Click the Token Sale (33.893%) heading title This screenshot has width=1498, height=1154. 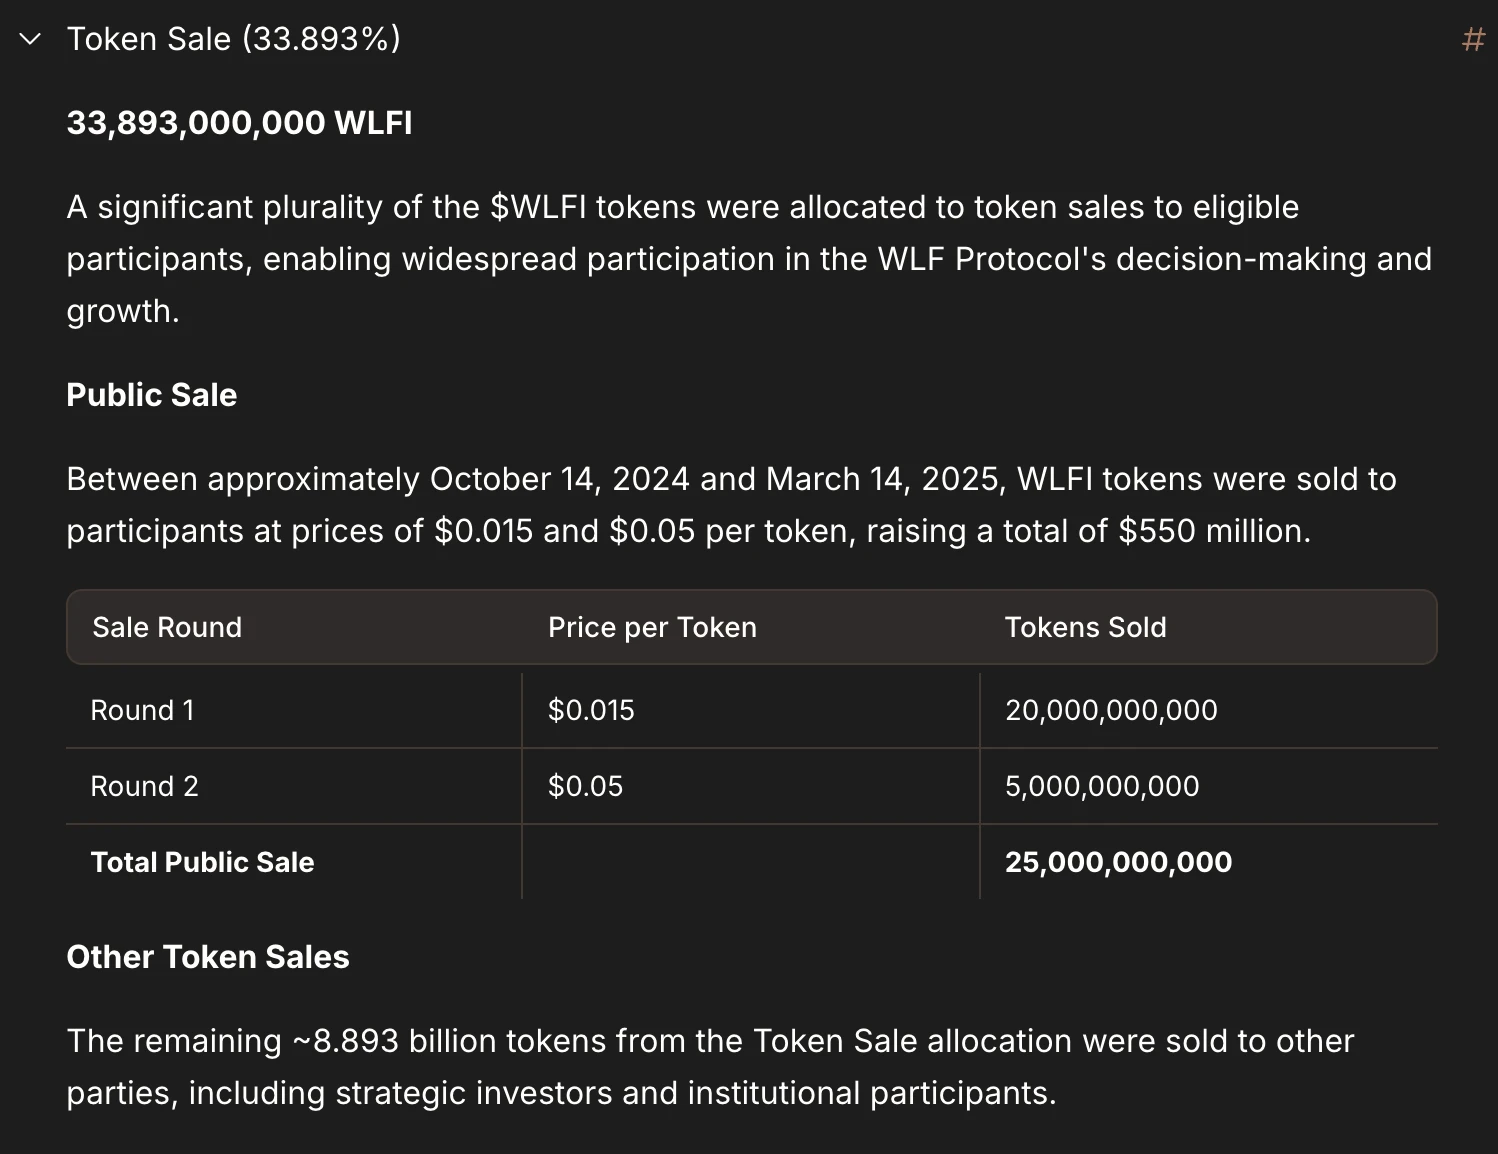point(233,39)
